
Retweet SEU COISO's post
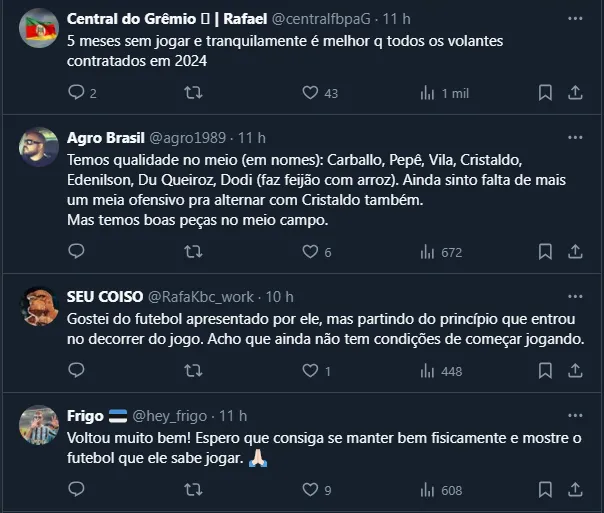tap(194, 371)
